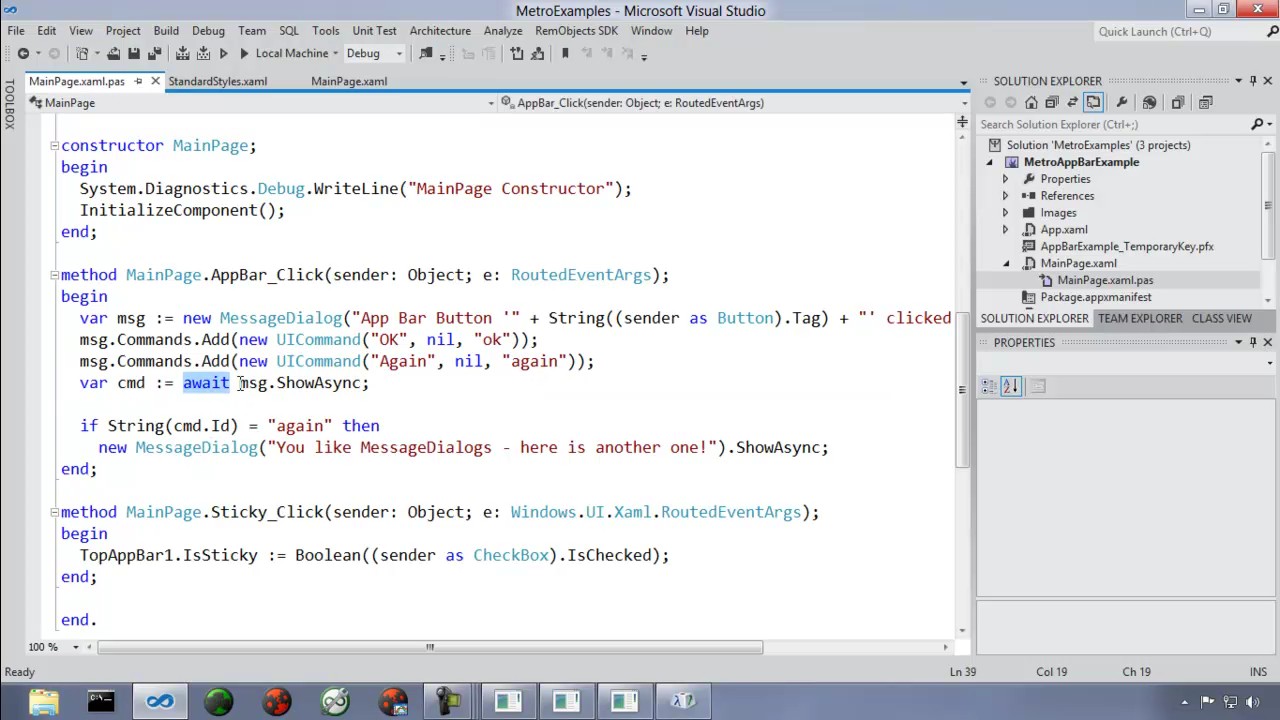Click the Visual Studio infinity taskbar icon
Viewport: 1280px width, 720px height.
point(160,701)
